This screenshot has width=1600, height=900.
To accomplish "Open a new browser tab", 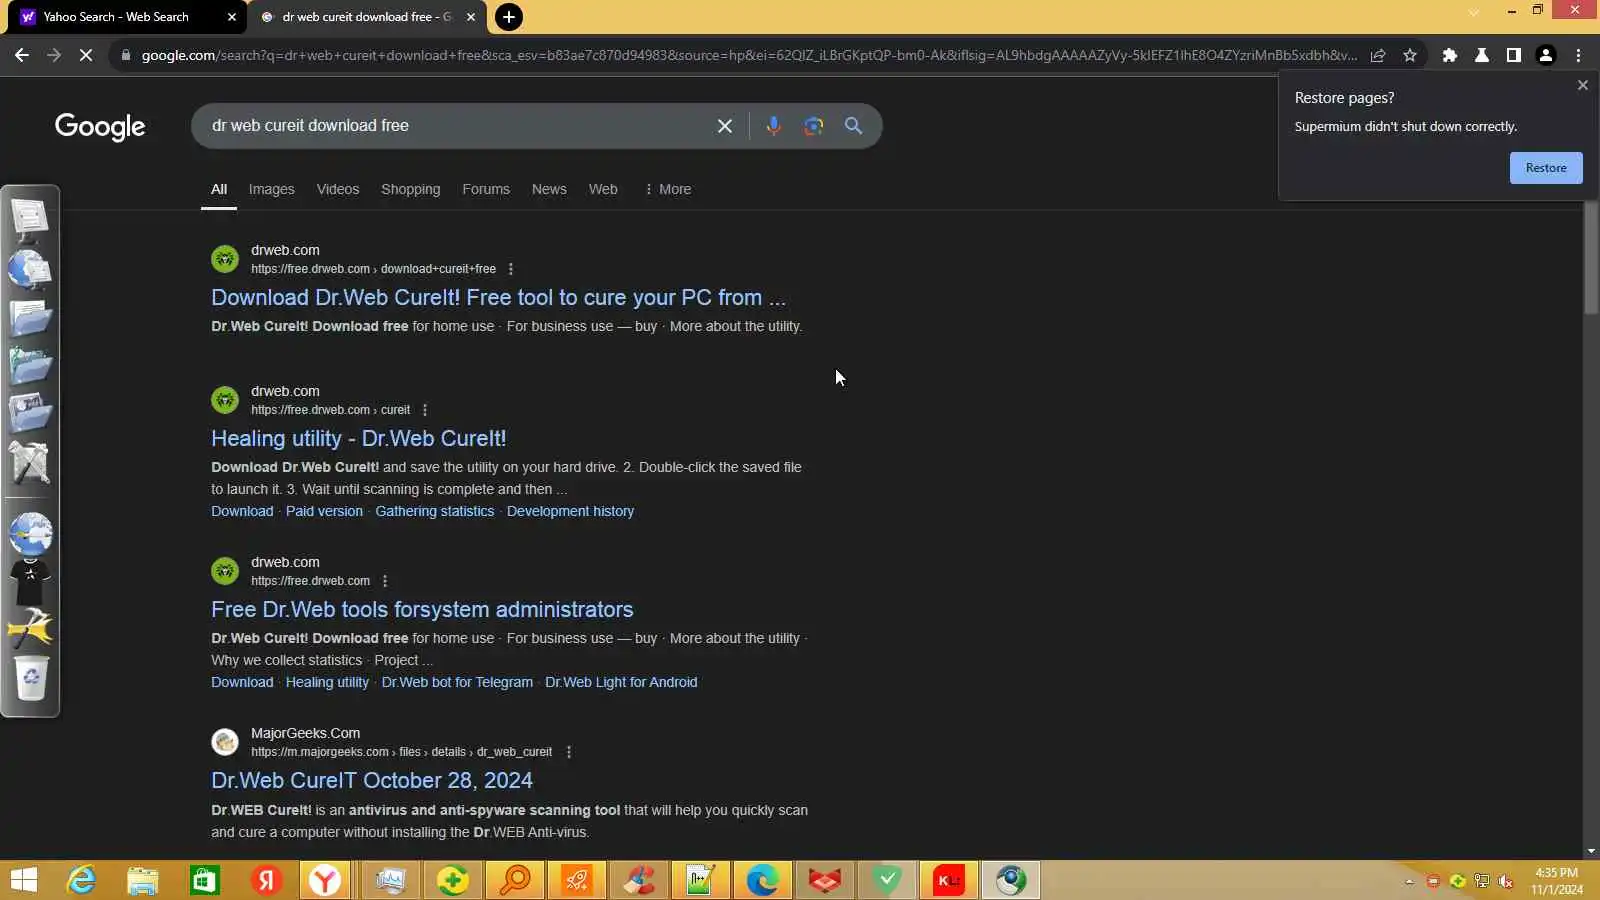I will pos(509,17).
